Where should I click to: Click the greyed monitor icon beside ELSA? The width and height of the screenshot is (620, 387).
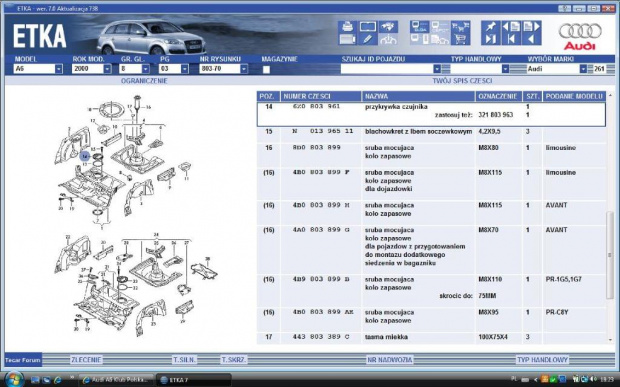click(440, 26)
